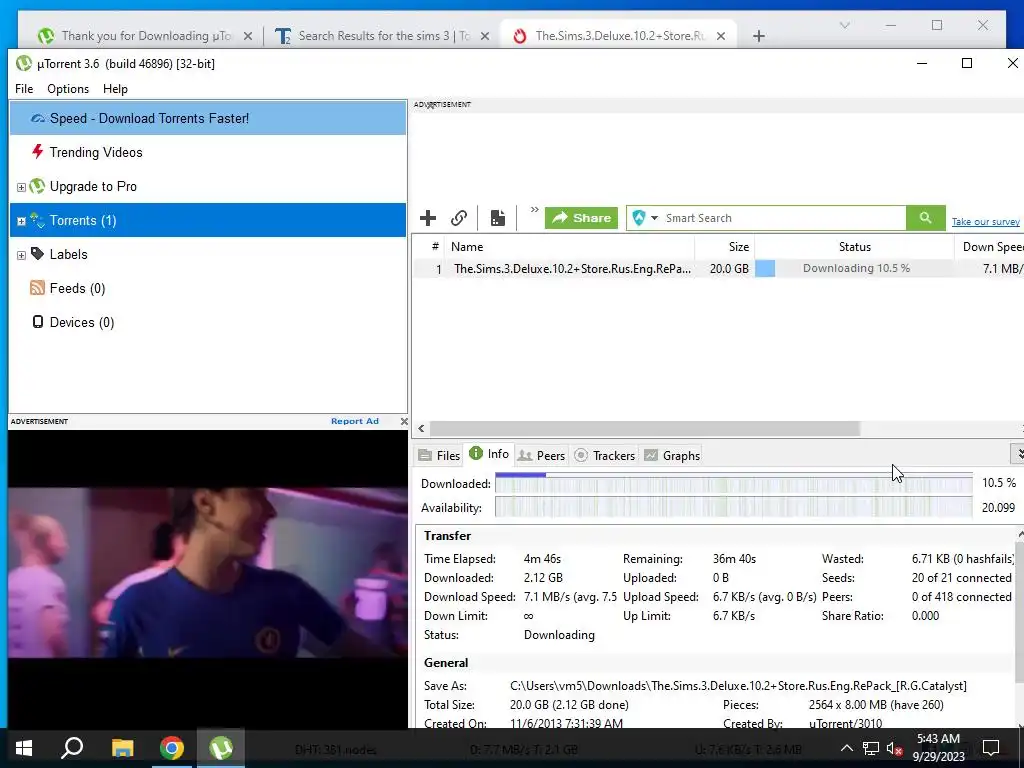Expand the toolbar overflow chevron
This screenshot has height=768, width=1024.
[x=534, y=210]
